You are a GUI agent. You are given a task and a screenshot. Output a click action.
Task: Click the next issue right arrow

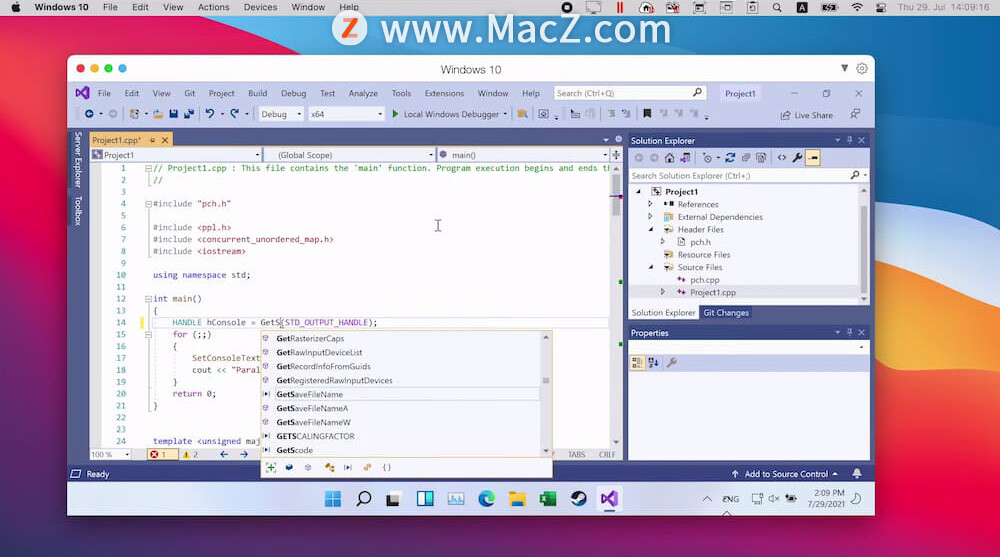coord(244,454)
